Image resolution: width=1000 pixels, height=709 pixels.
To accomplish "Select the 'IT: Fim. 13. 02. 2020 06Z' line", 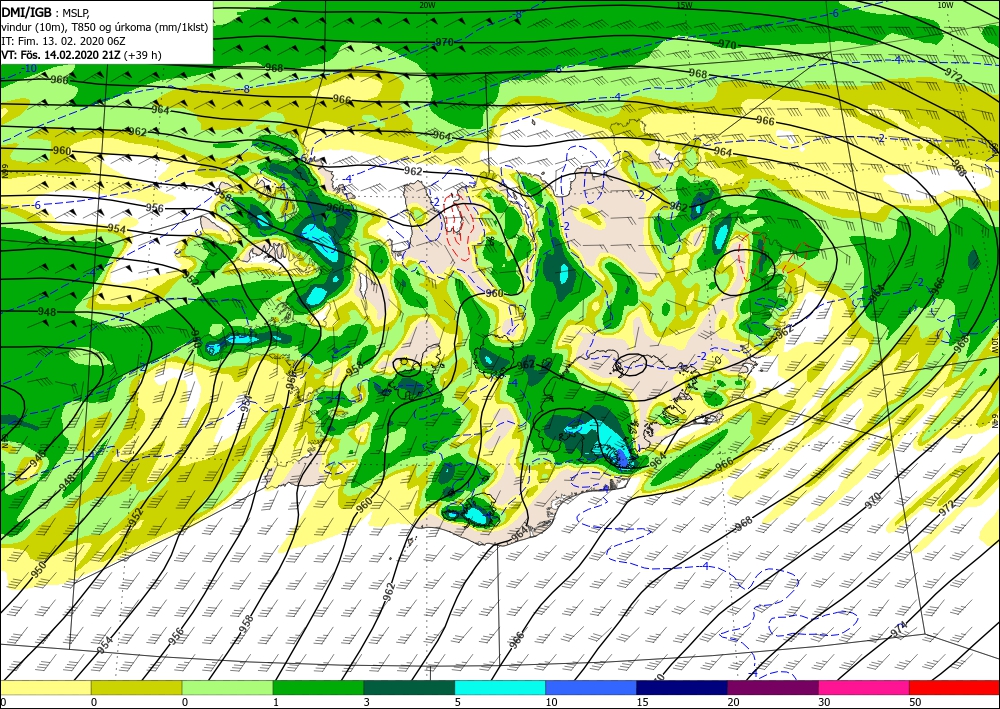I will (64, 41).
